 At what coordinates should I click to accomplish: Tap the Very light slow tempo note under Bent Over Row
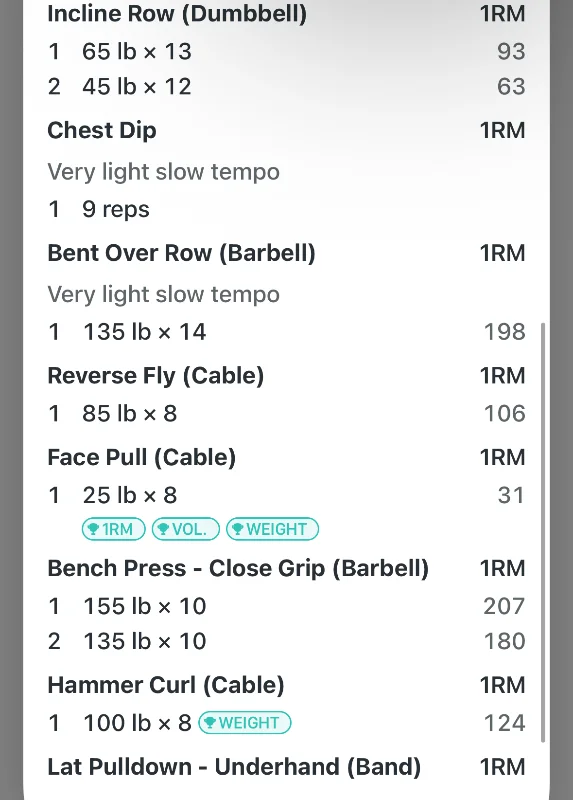163,295
